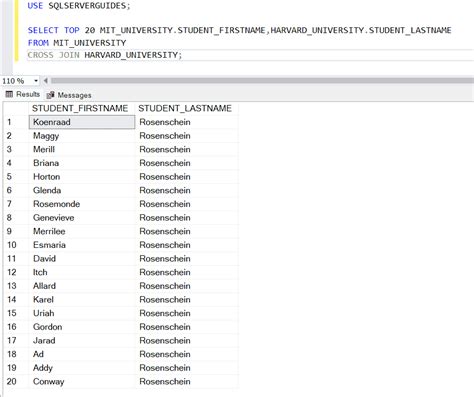Select the Merill cell
The image size is (474, 397).
pos(82,149)
